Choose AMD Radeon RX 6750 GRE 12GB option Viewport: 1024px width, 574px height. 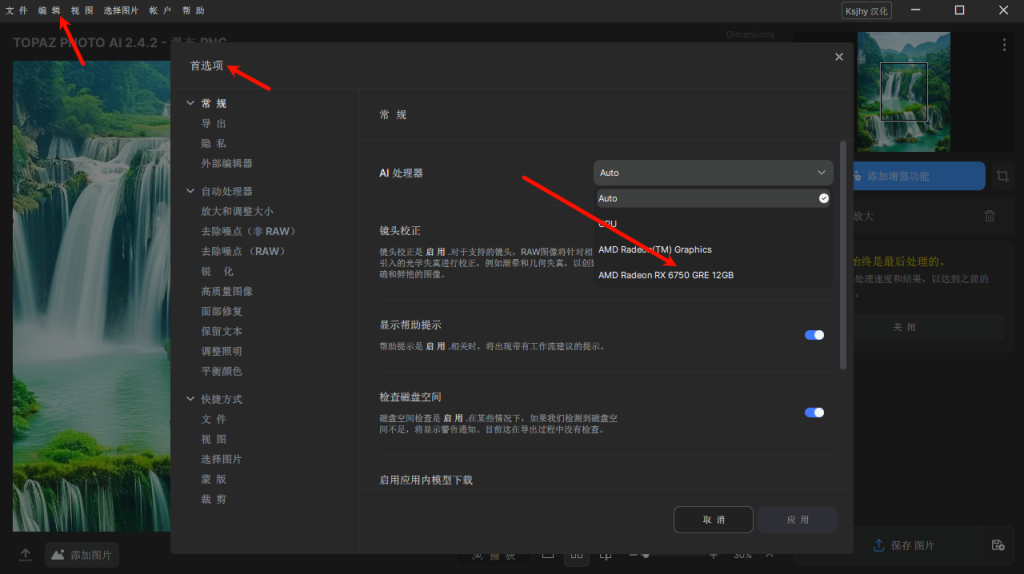(666, 275)
